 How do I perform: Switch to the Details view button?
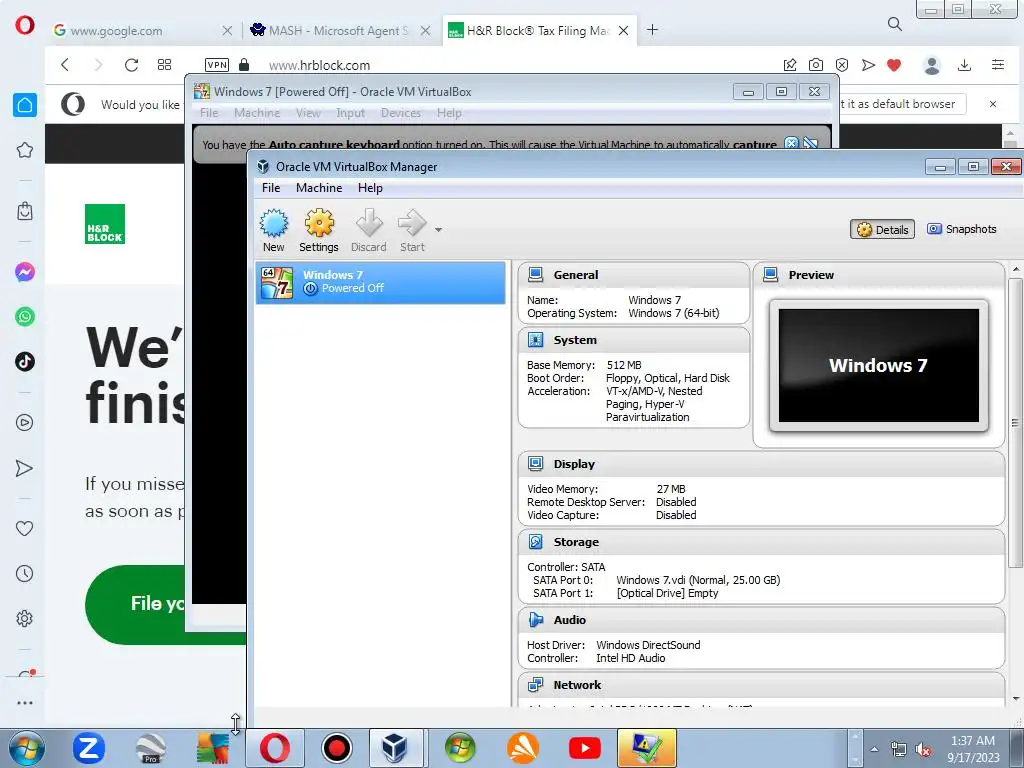click(x=882, y=229)
